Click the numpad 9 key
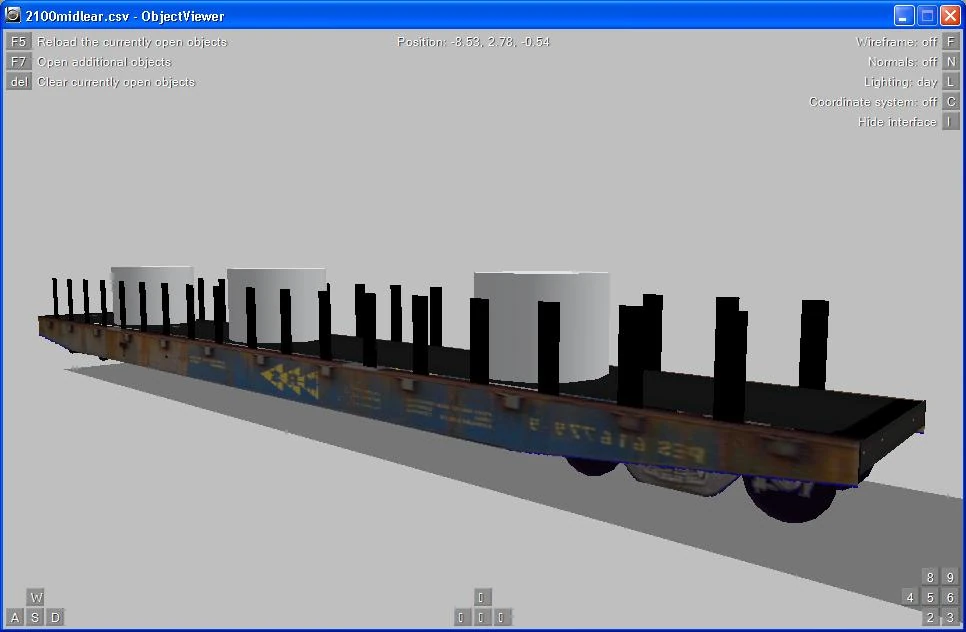The width and height of the screenshot is (966, 632). point(951,577)
